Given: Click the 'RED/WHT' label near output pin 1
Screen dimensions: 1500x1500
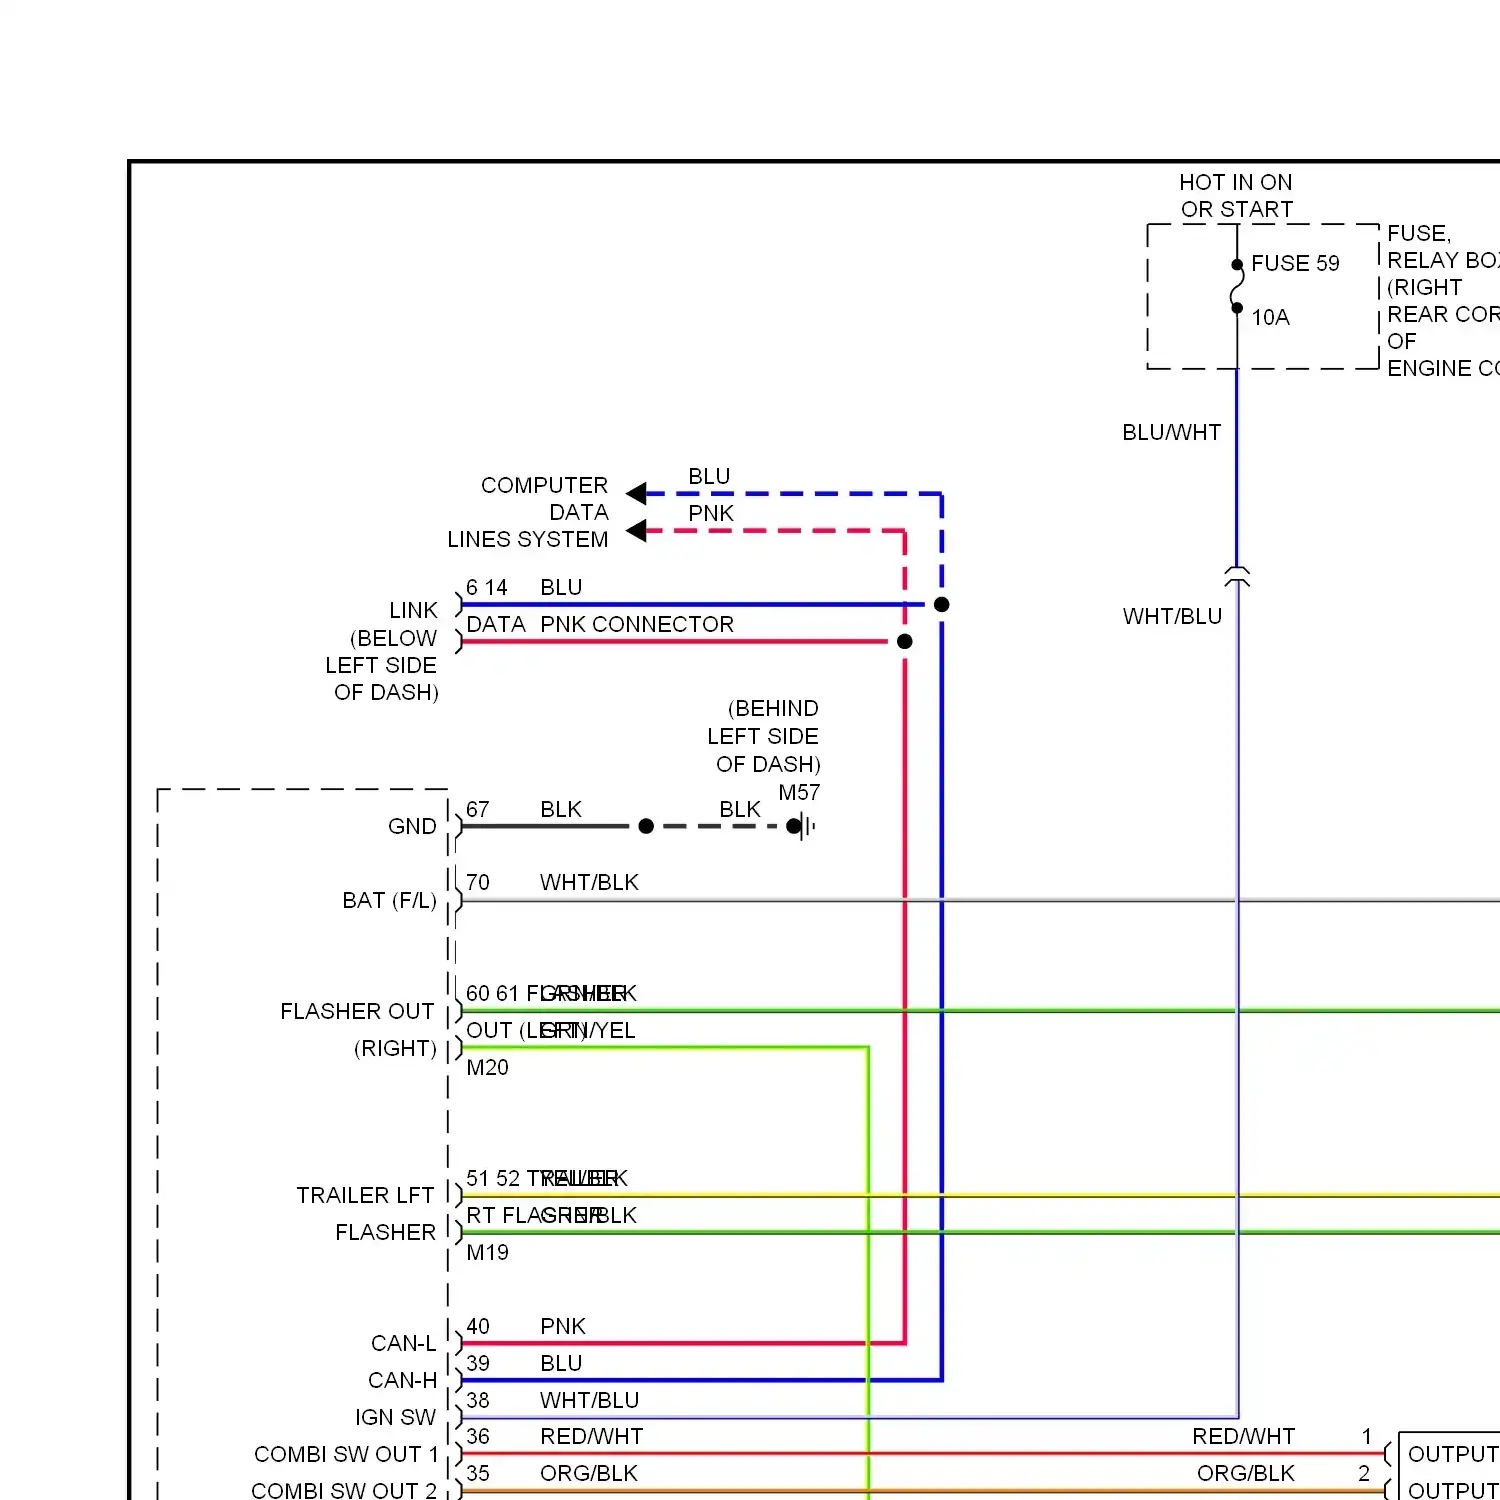Looking at the screenshot, I should pos(1244,1436).
